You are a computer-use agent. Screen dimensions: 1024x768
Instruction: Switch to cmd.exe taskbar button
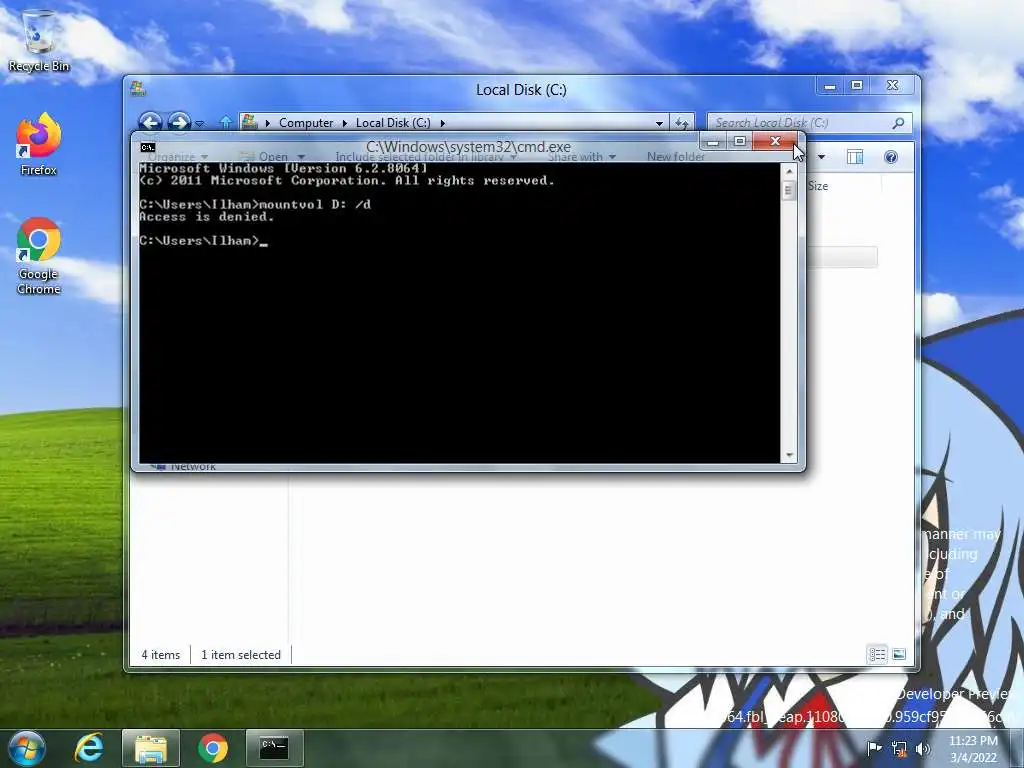[274, 748]
